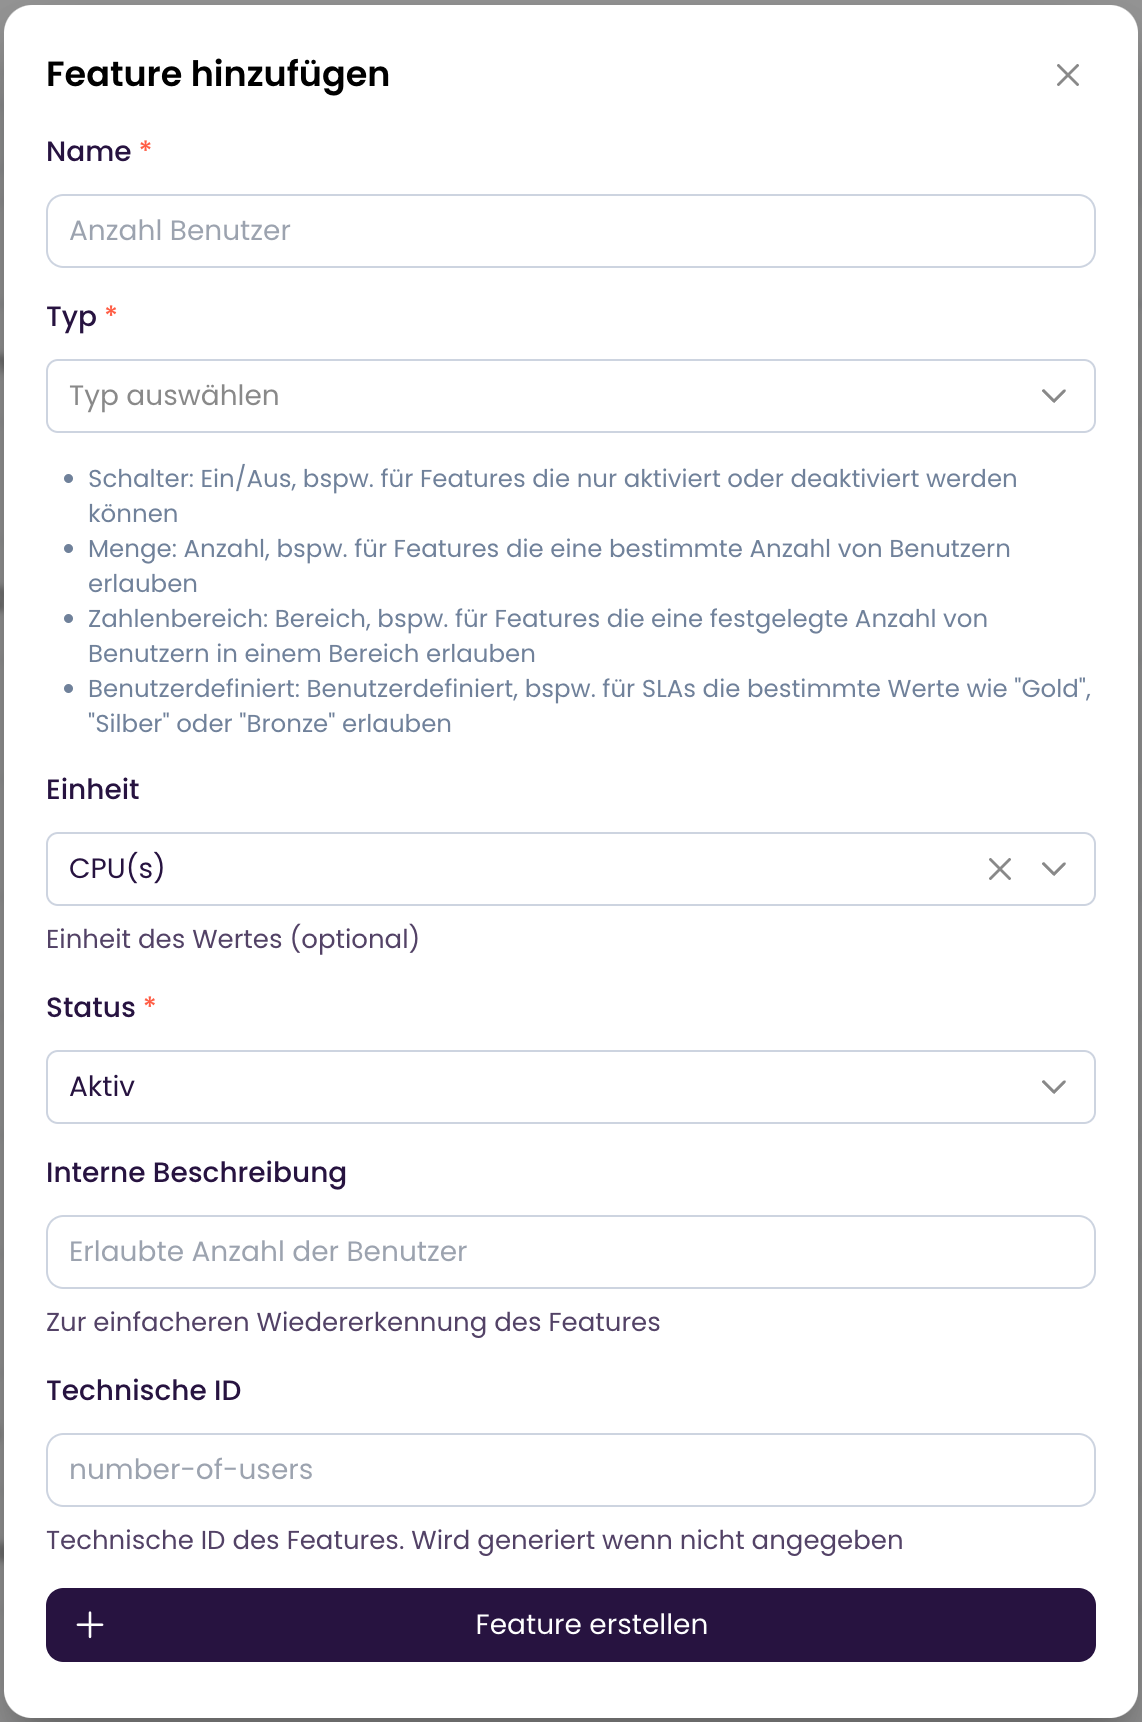
Task: Click the chevron icon on the Einheit selector
Action: click(1053, 869)
